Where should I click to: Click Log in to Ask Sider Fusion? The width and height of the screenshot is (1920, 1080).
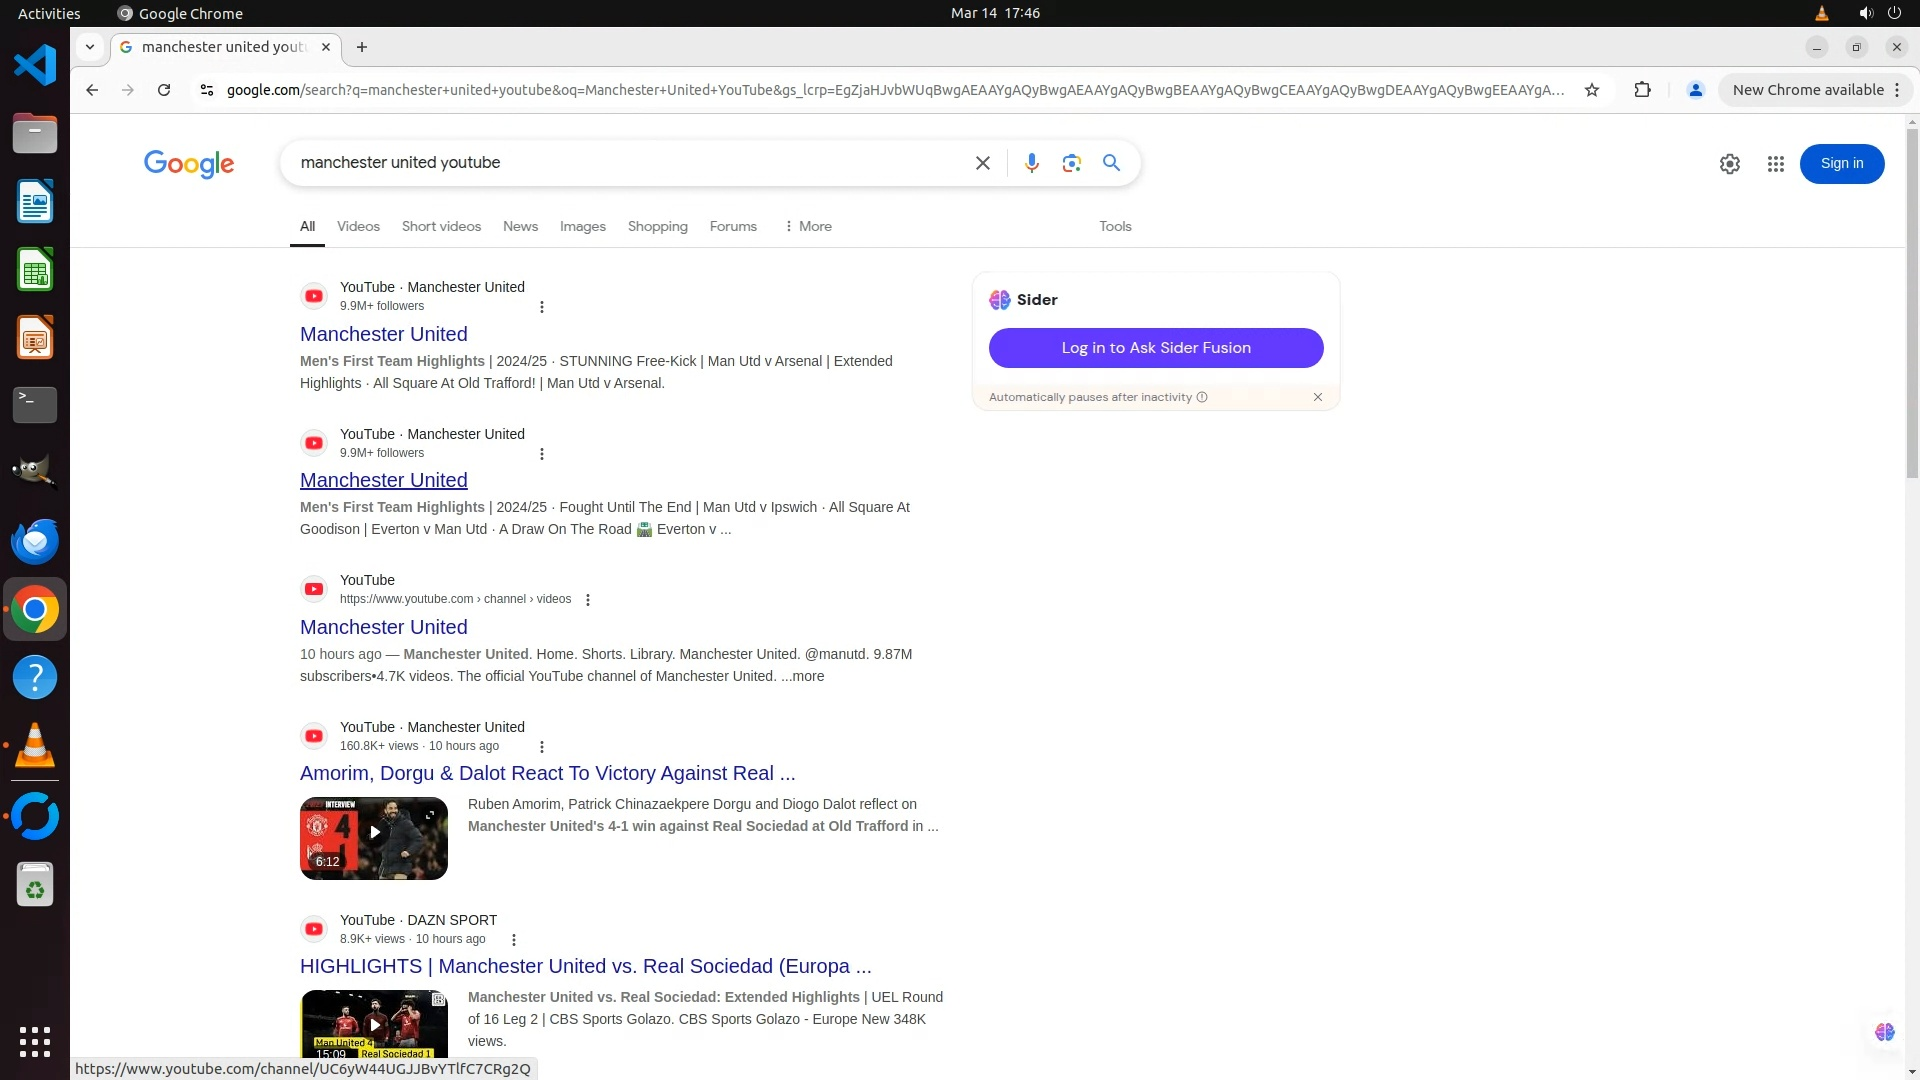[1155, 348]
